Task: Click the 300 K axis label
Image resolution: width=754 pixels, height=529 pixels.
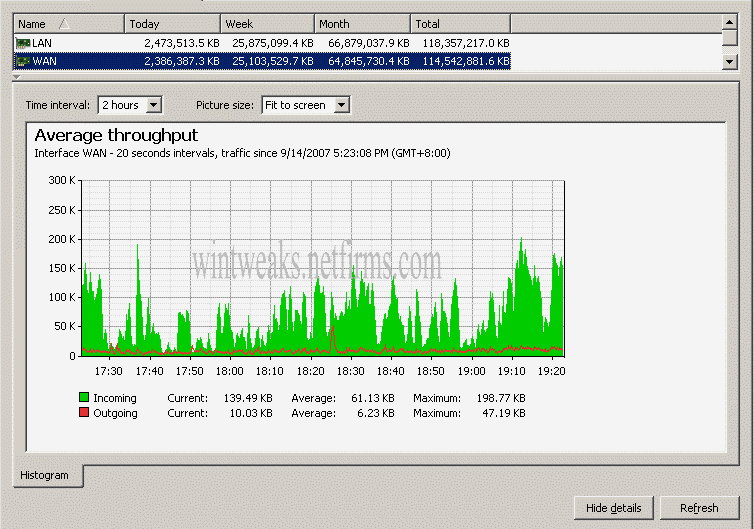Action: coord(62,180)
